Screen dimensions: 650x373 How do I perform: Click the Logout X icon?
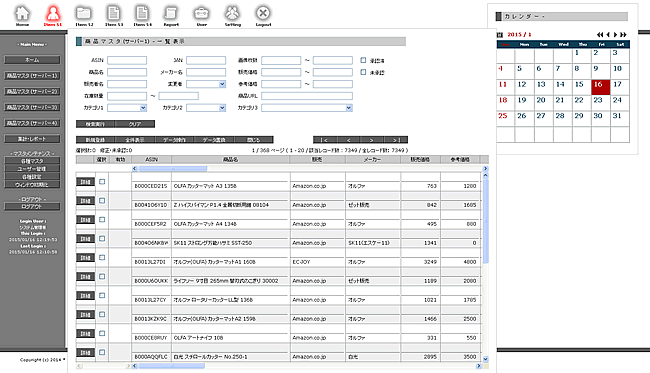pyautogui.click(x=263, y=14)
